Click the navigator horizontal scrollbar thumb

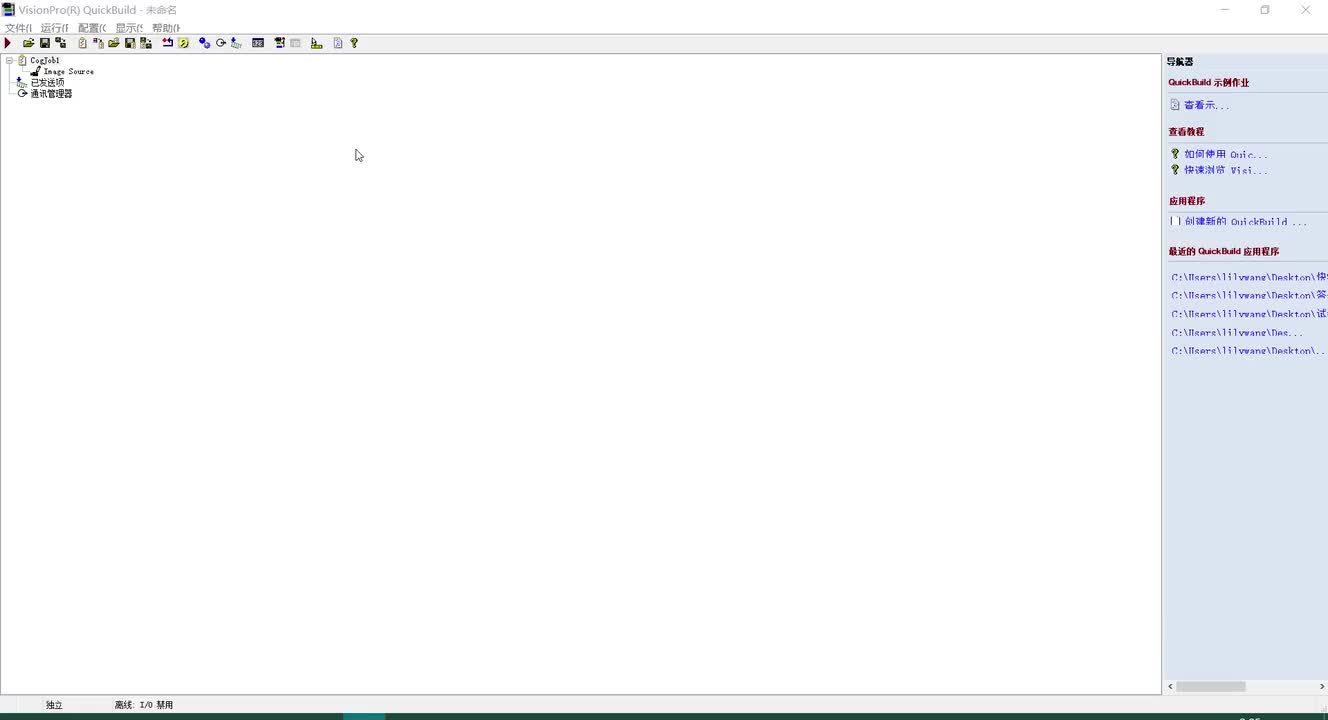(1211, 687)
